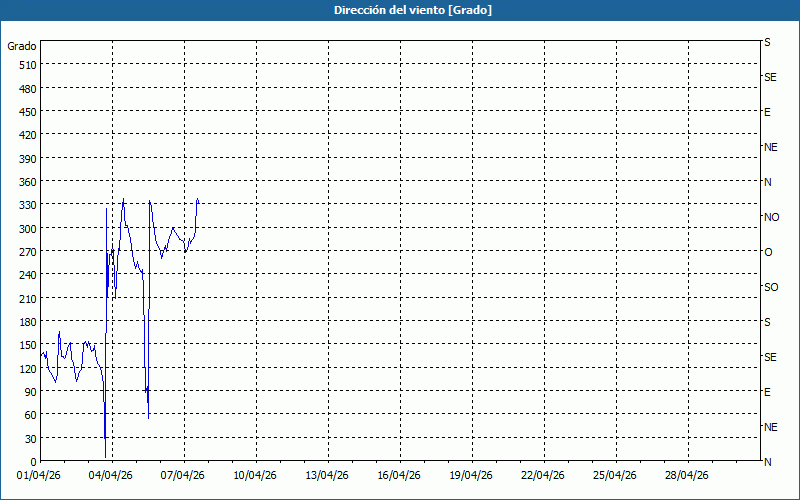
Task: Click the 360 degree y-axis tick label
Action: click(26, 182)
